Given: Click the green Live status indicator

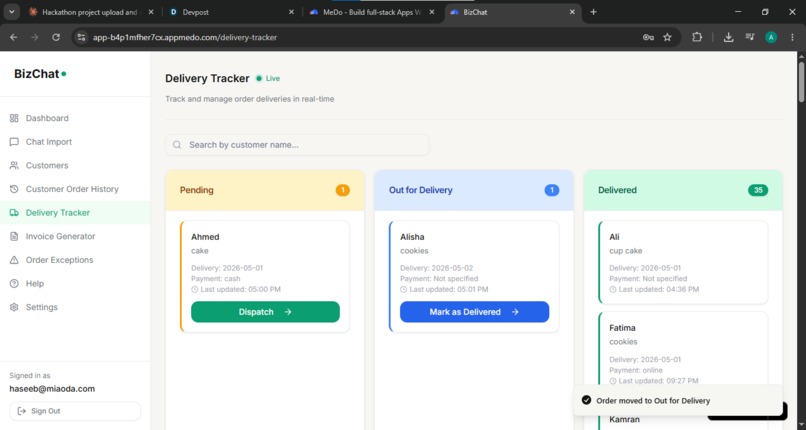Looking at the screenshot, I should (268, 79).
